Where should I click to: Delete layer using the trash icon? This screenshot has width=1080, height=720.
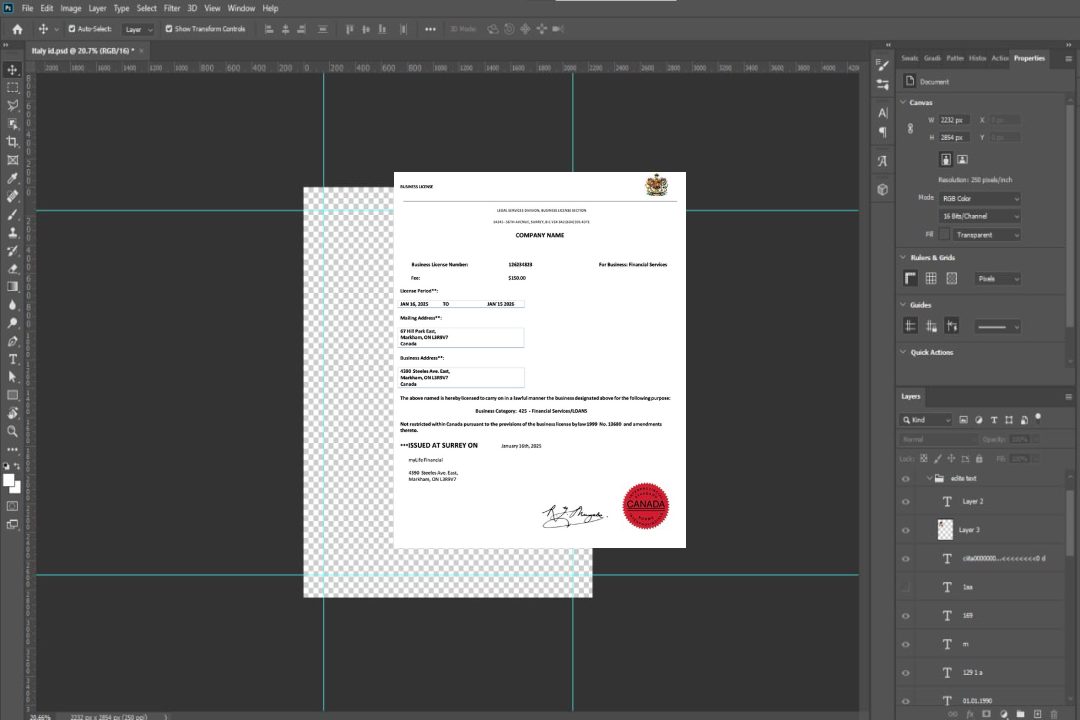click(x=1054, y=714)
